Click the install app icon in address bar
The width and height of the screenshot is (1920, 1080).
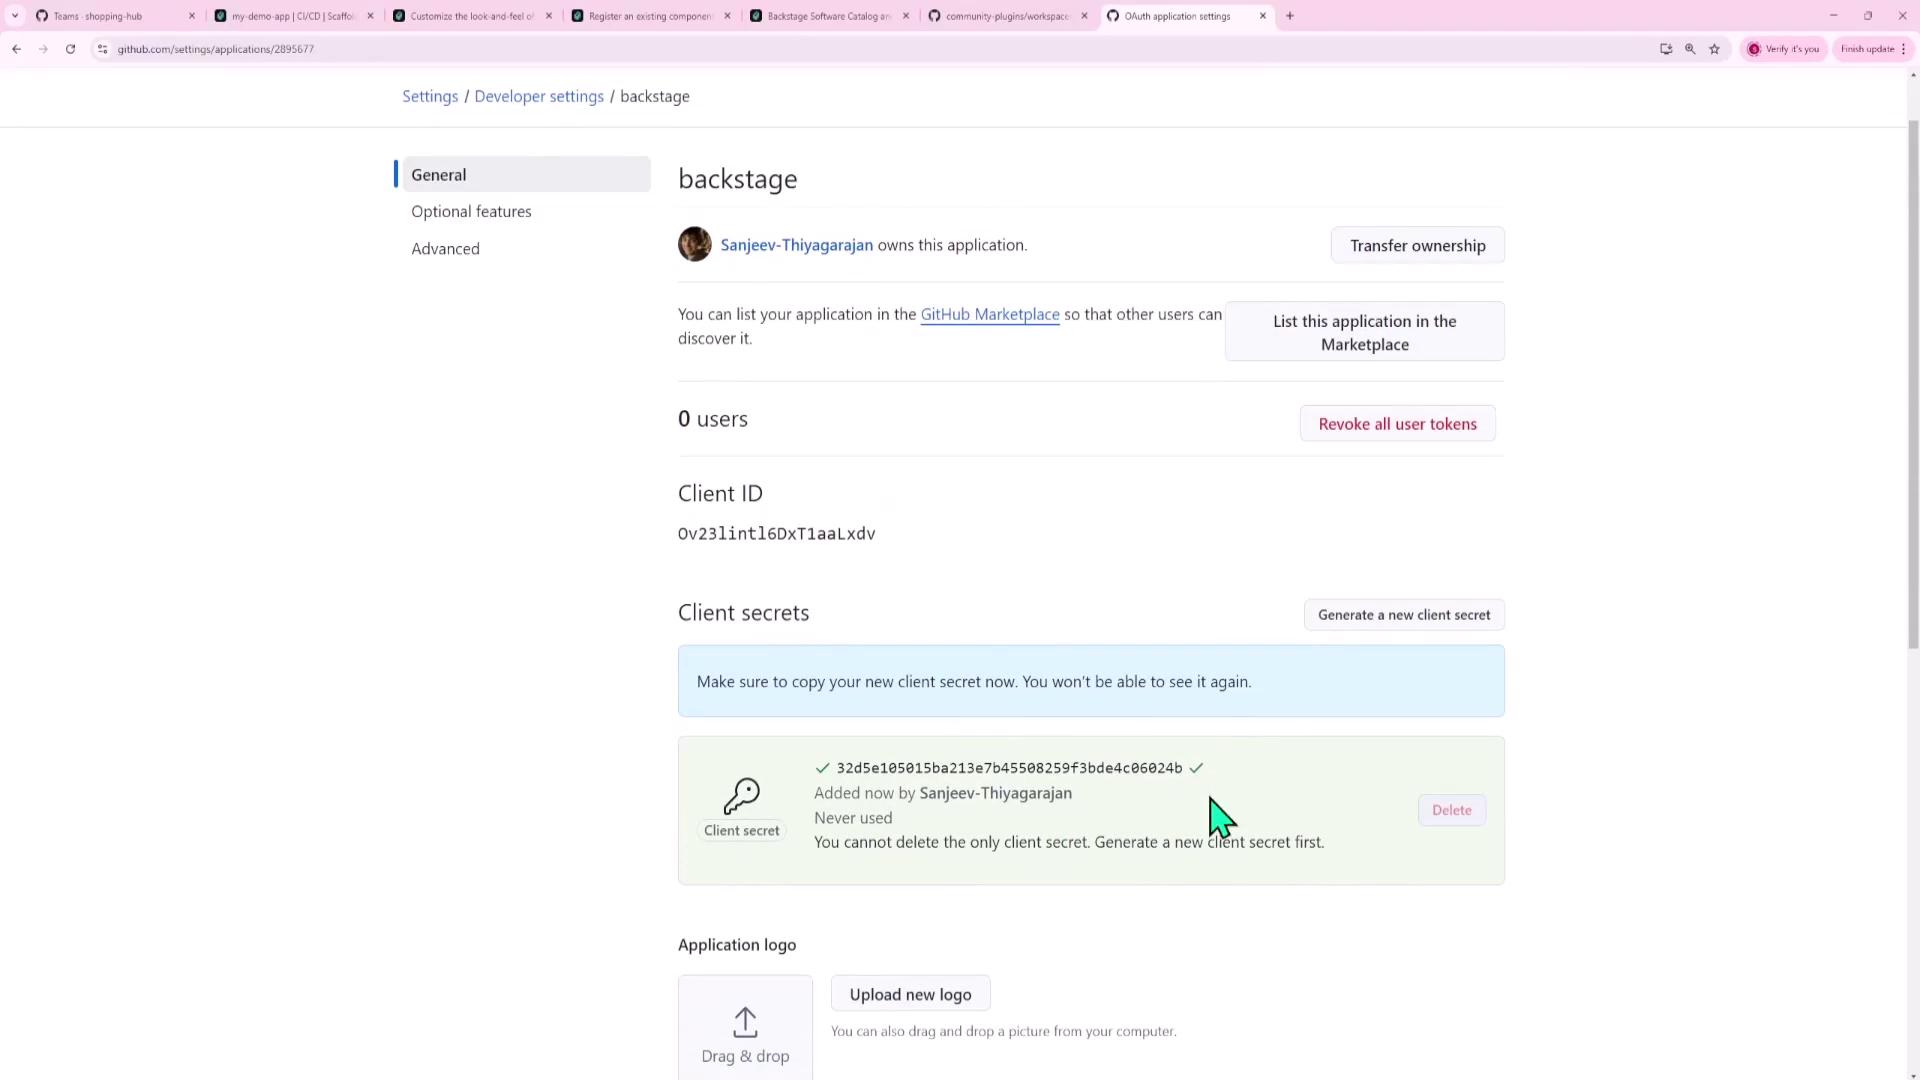coord(1666,49)
